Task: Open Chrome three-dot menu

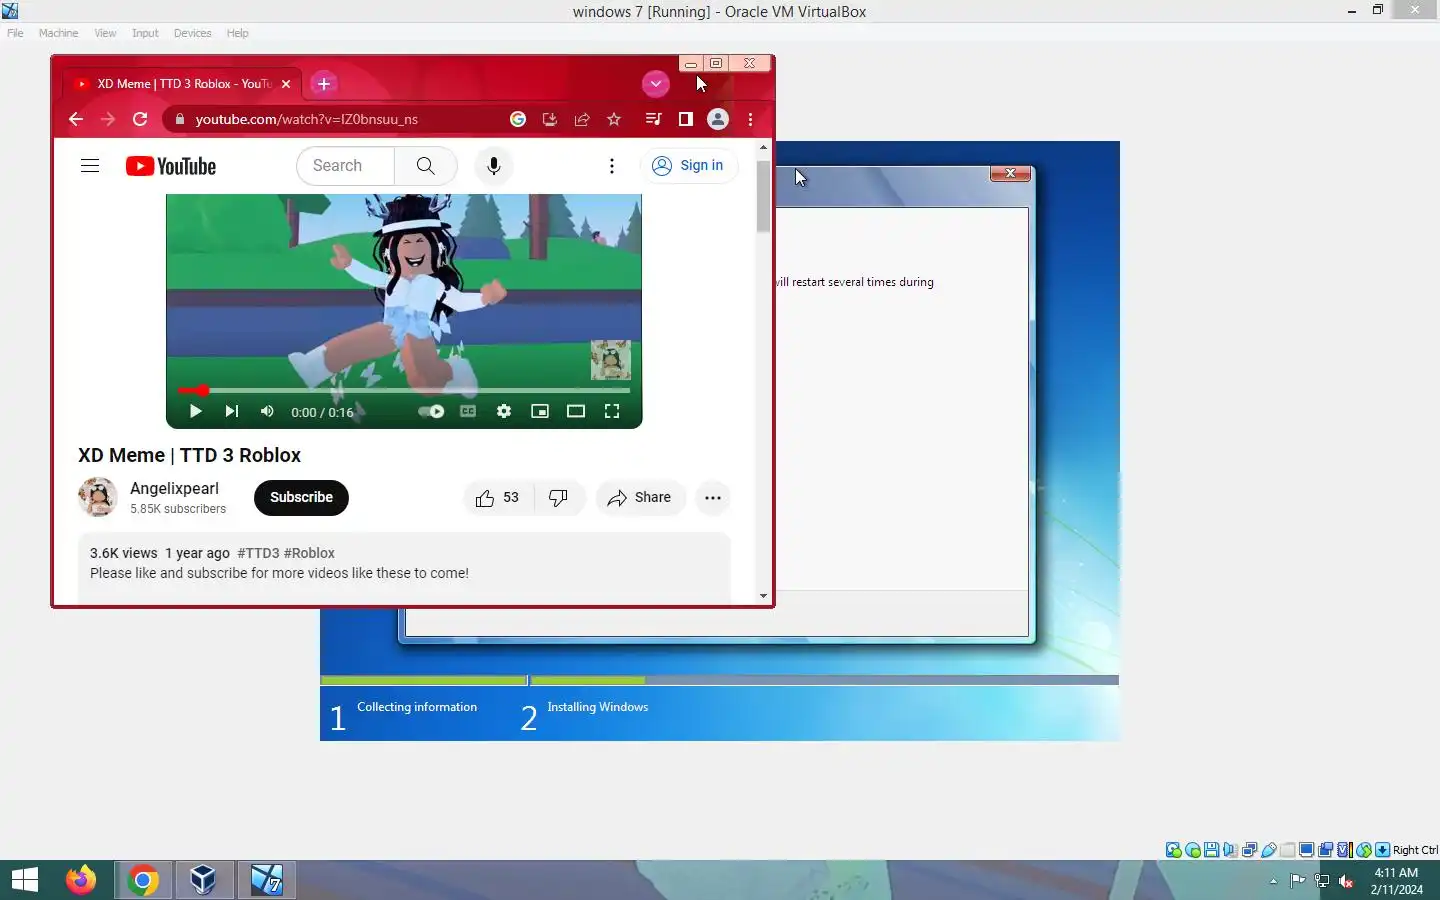Action: point(750,119)
